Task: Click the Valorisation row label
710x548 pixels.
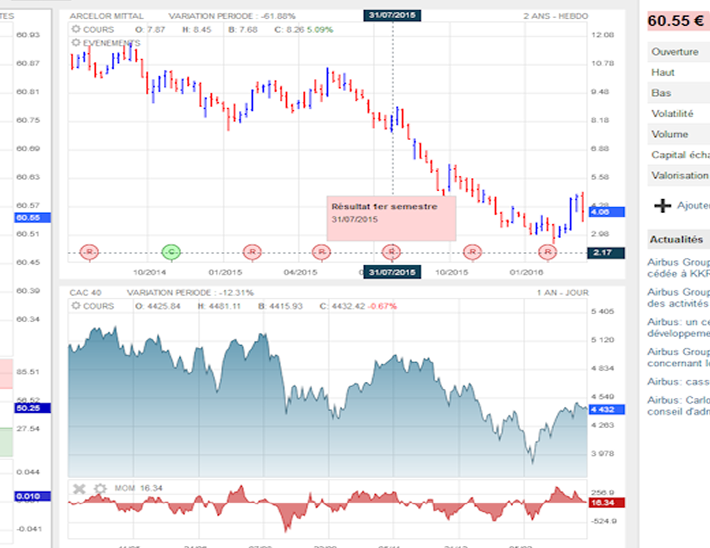Action: point(680,175)
